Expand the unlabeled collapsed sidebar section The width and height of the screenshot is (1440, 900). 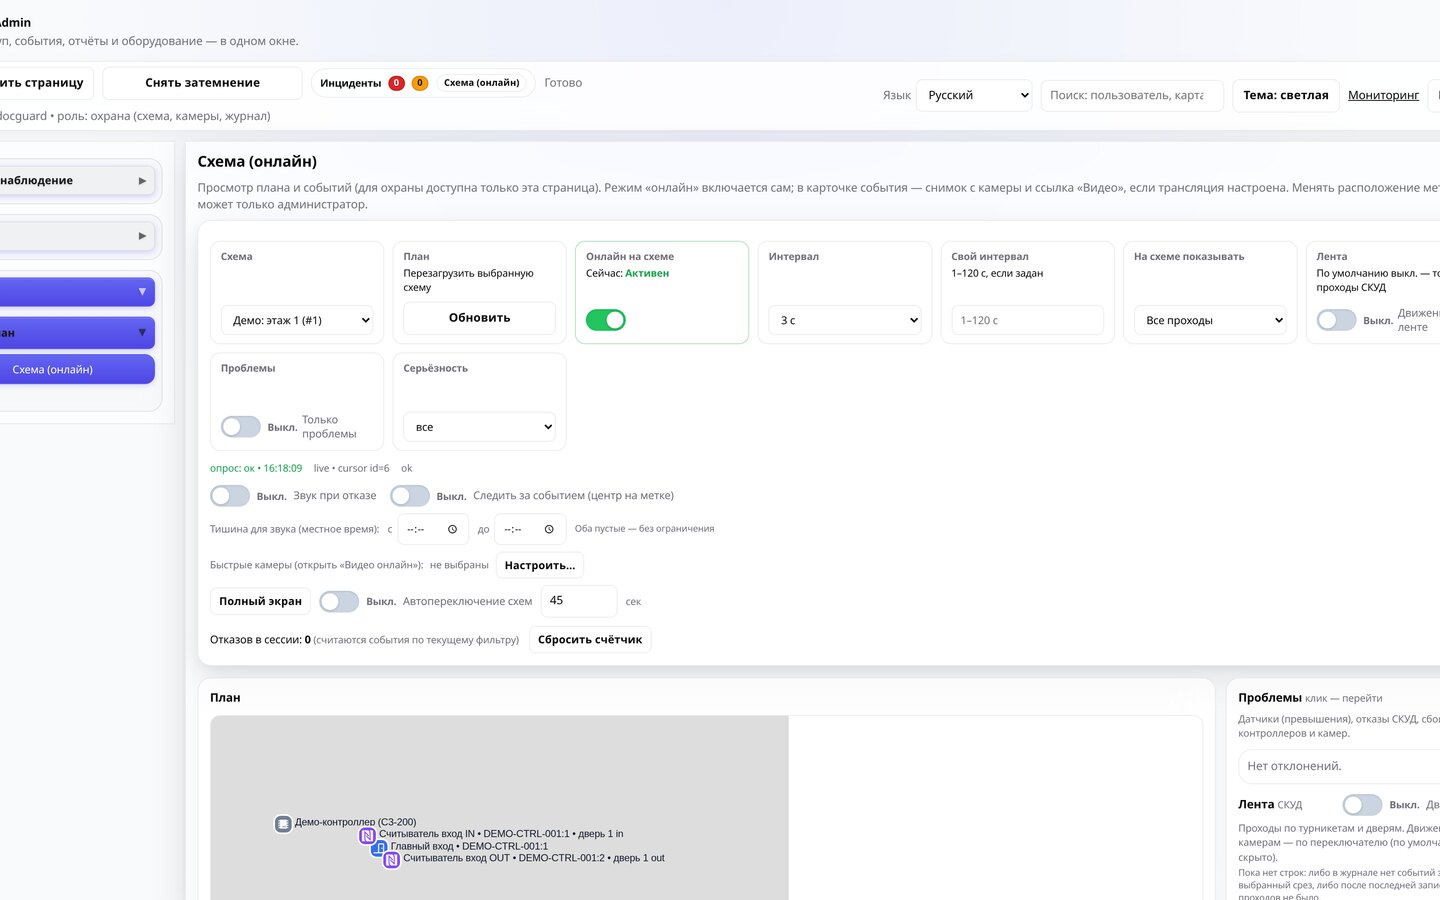(75, 236)
